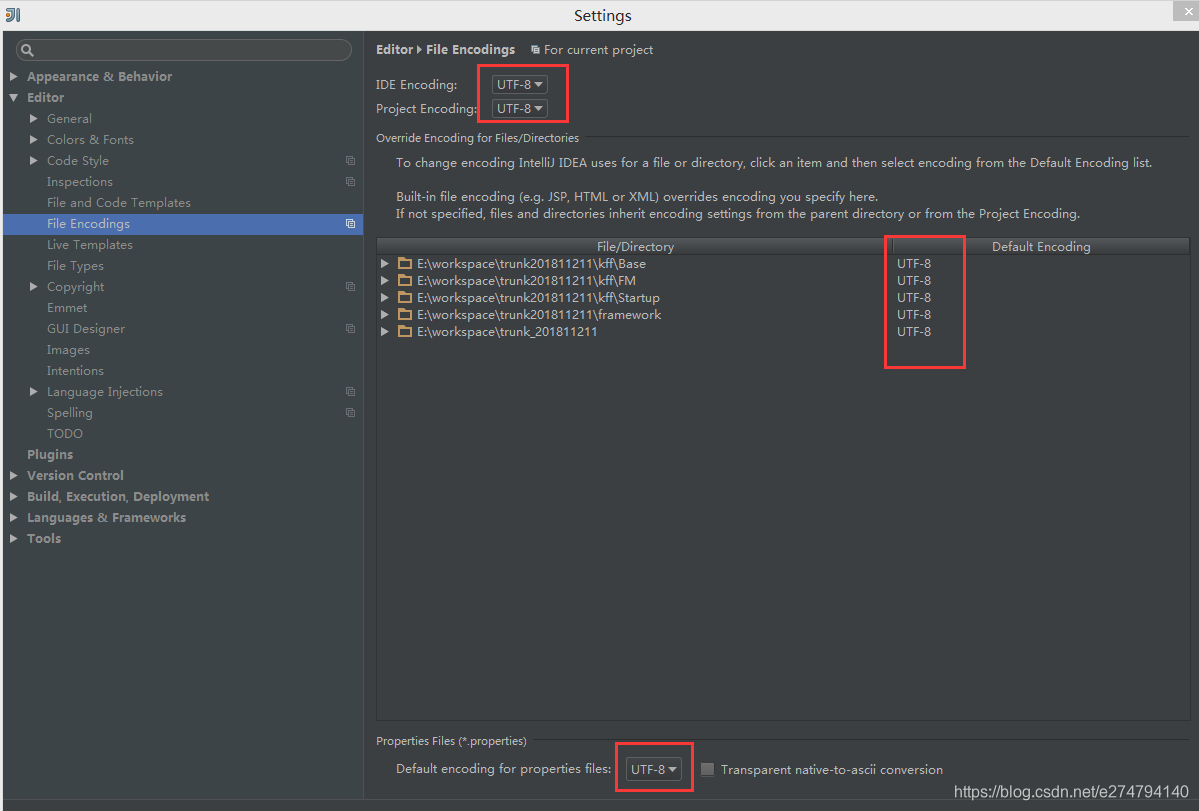Click the per-project icon on File Encodings entry
The image size is (1199, 811).
pyautogui.click(x=350, y=223)
